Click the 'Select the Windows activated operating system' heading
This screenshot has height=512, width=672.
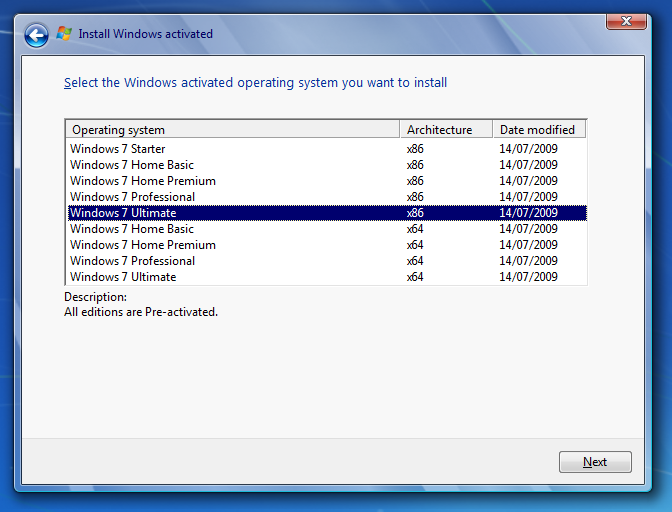click(255, 83)
